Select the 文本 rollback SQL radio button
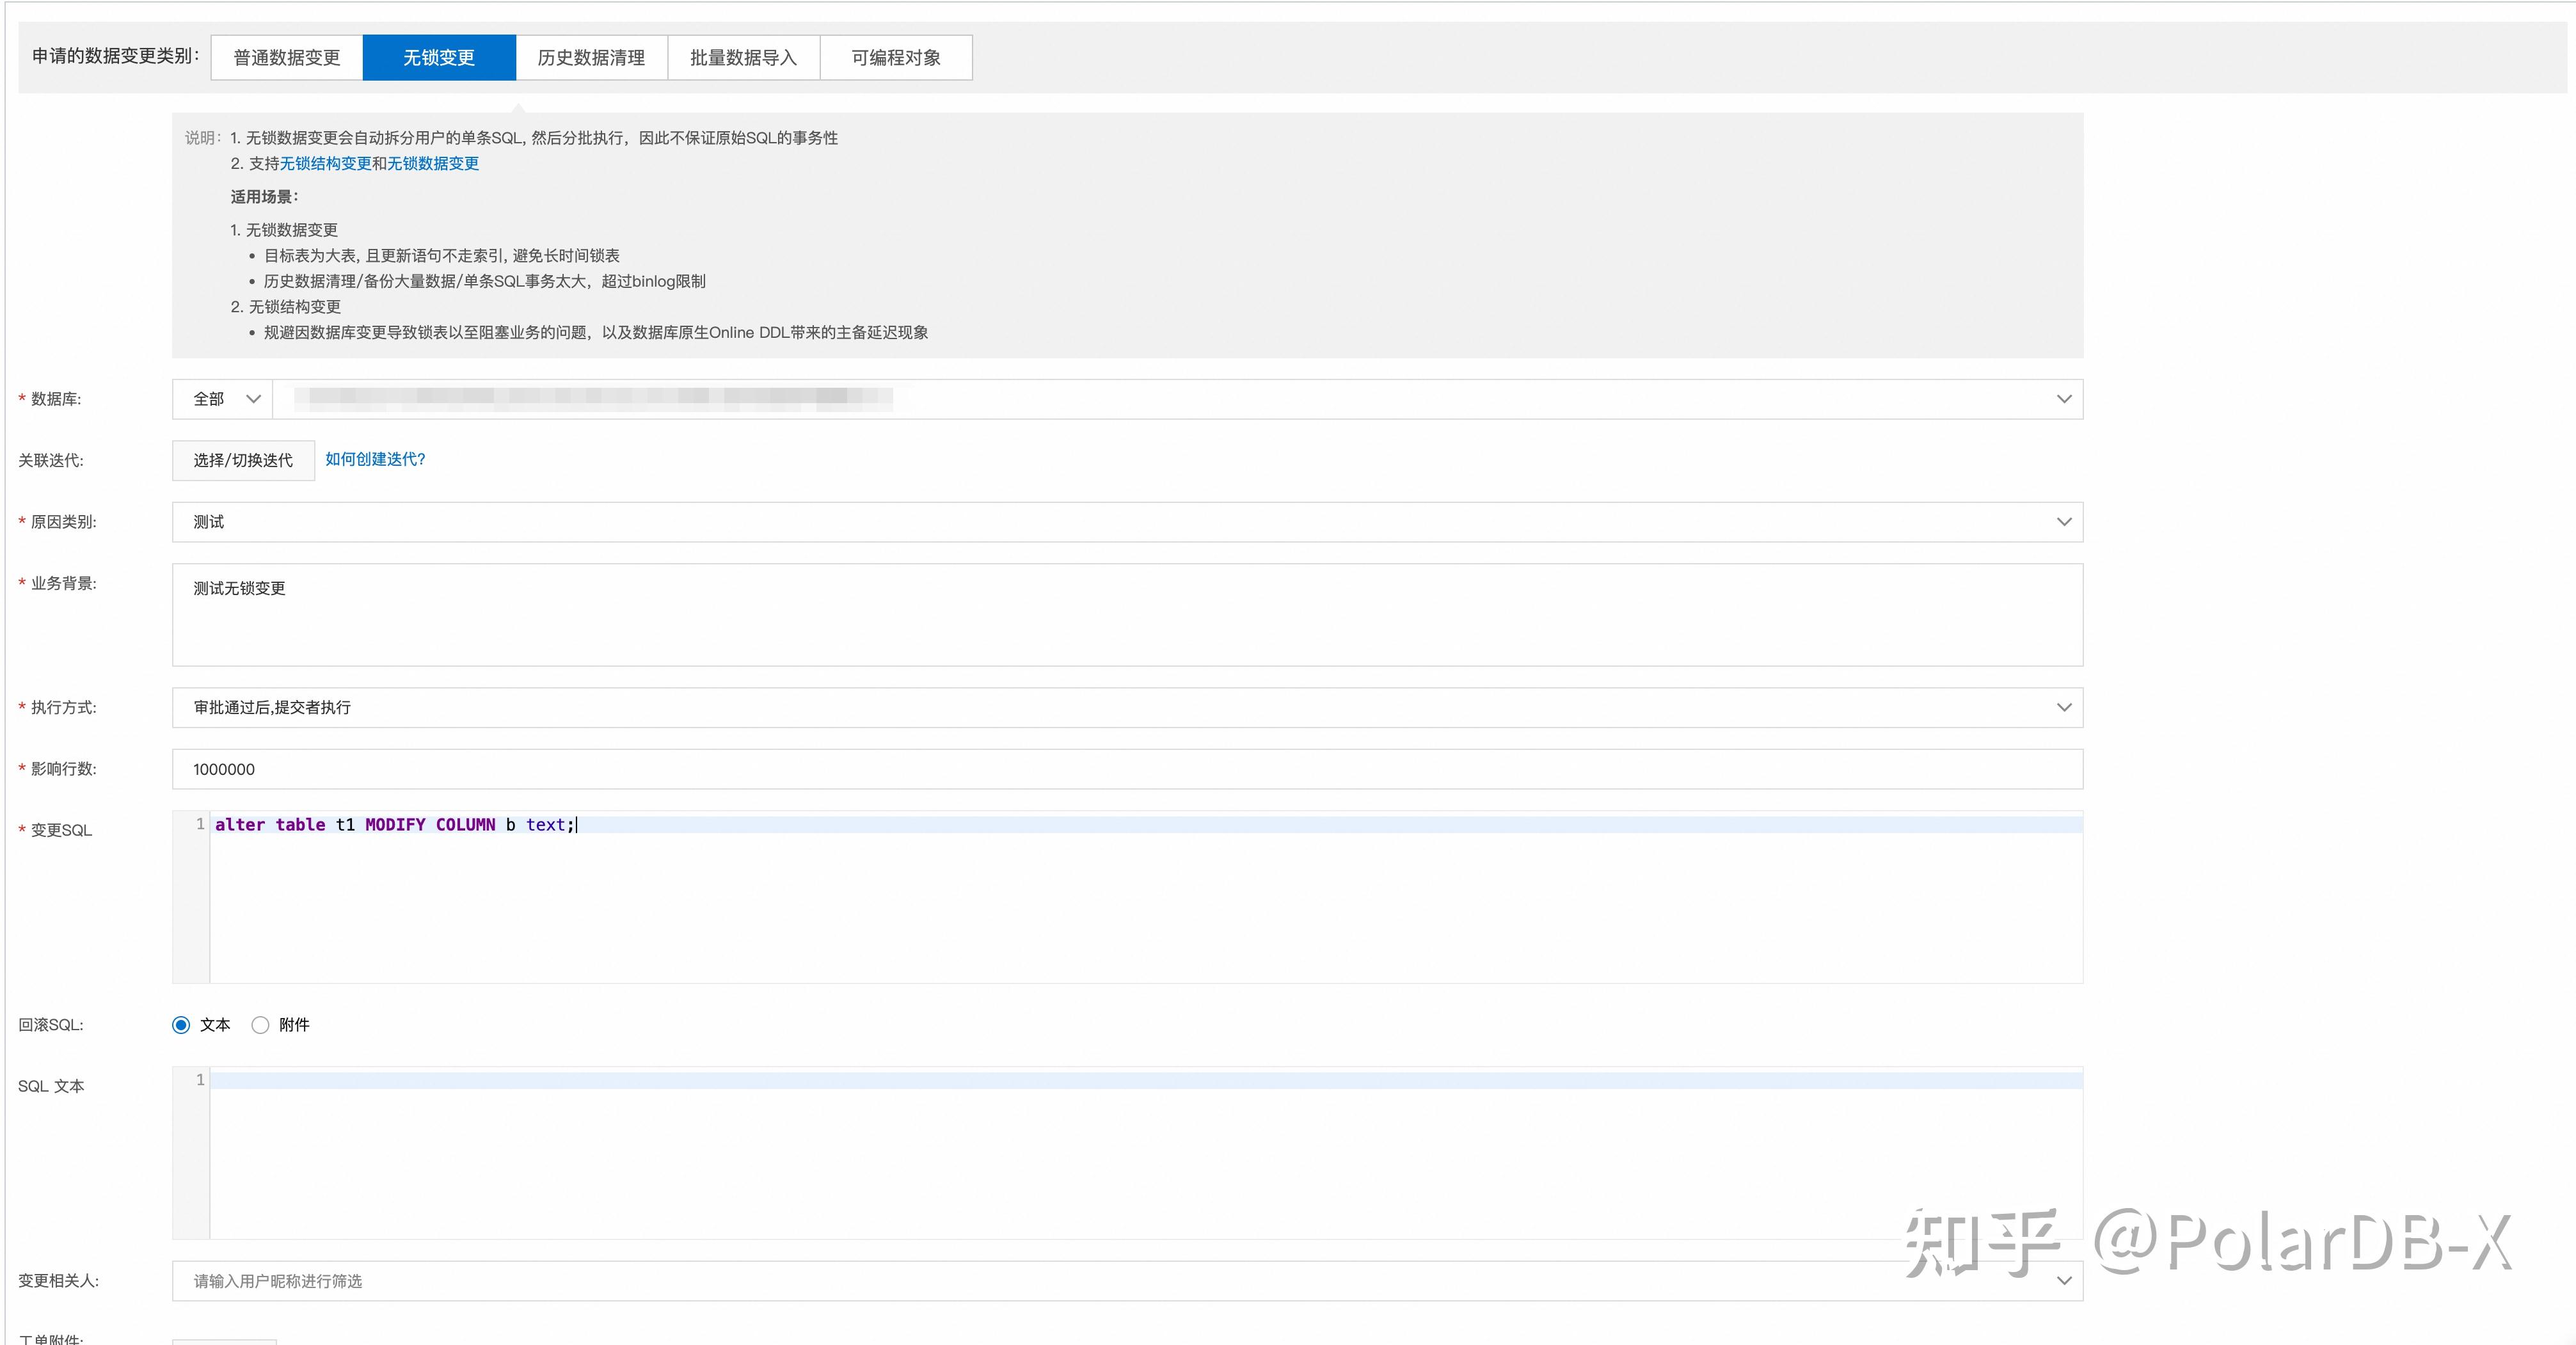The image size is (2576, 1345). [181, 1025]
